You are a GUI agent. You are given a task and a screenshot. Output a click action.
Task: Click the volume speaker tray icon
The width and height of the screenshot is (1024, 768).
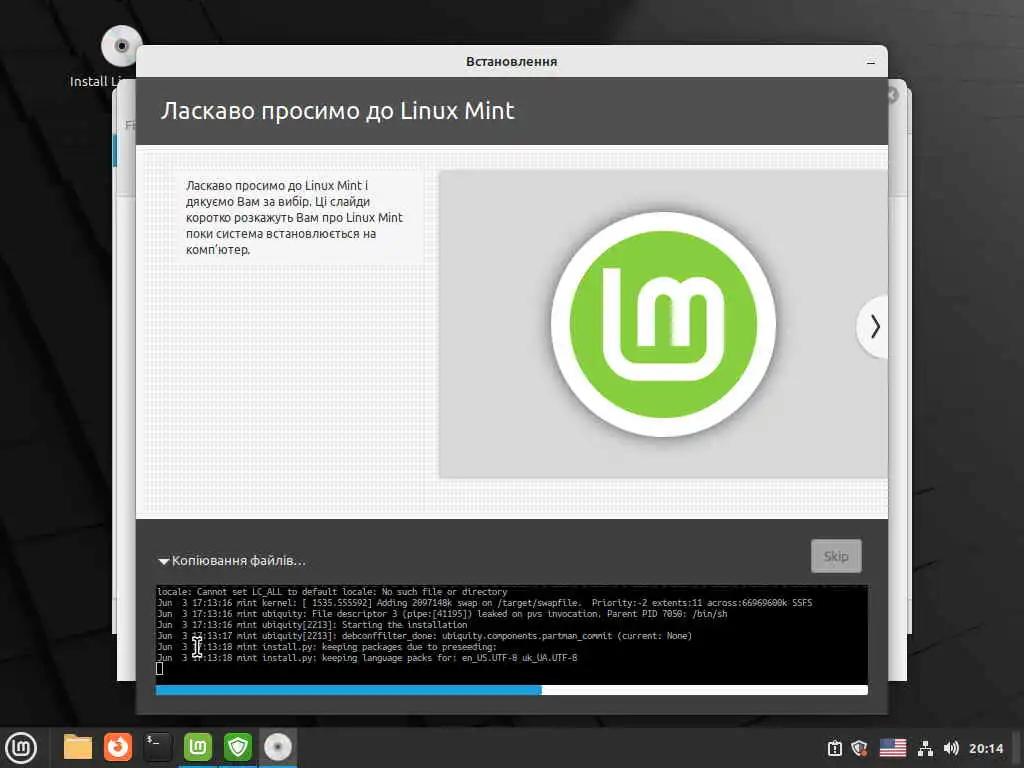coord(951,748)
